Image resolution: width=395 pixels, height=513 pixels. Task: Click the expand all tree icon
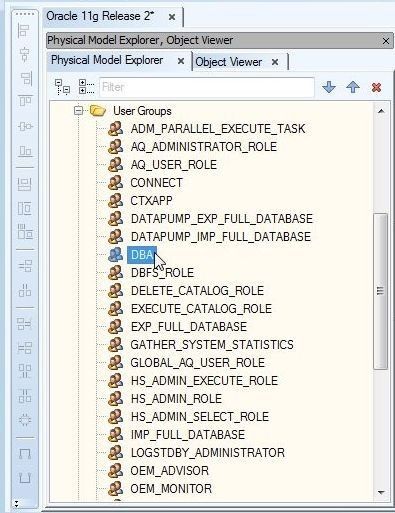86,87
